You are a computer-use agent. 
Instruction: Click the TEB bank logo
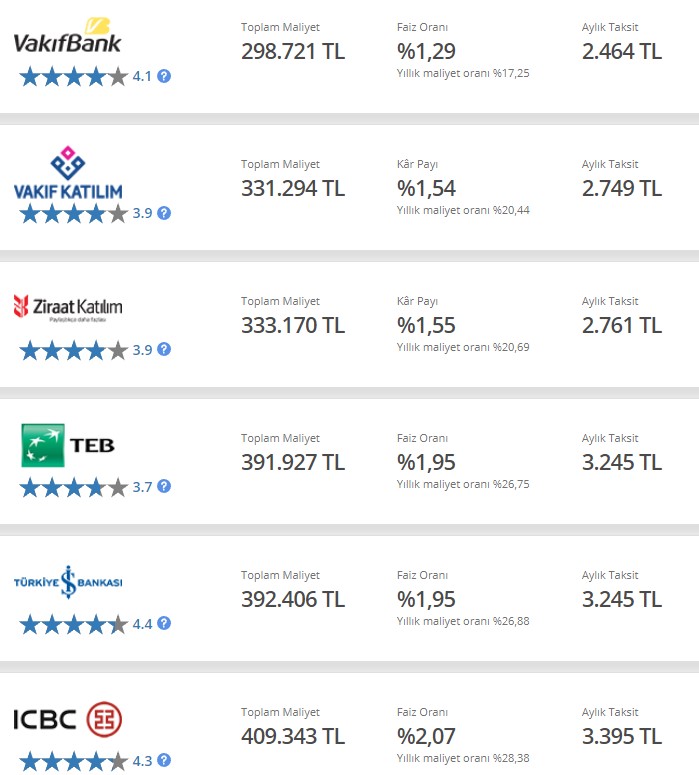(68, 445)
